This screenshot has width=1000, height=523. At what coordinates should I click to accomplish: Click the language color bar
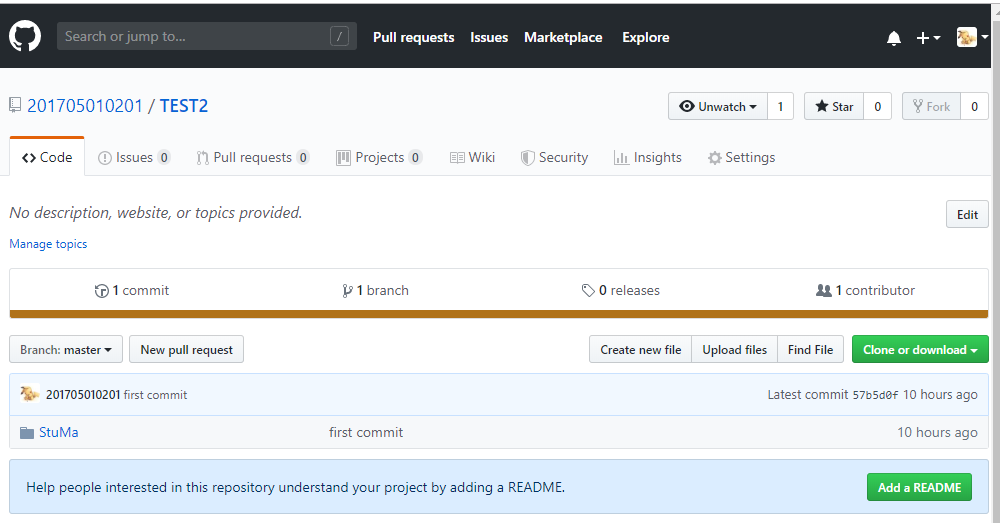click(499, 314)
